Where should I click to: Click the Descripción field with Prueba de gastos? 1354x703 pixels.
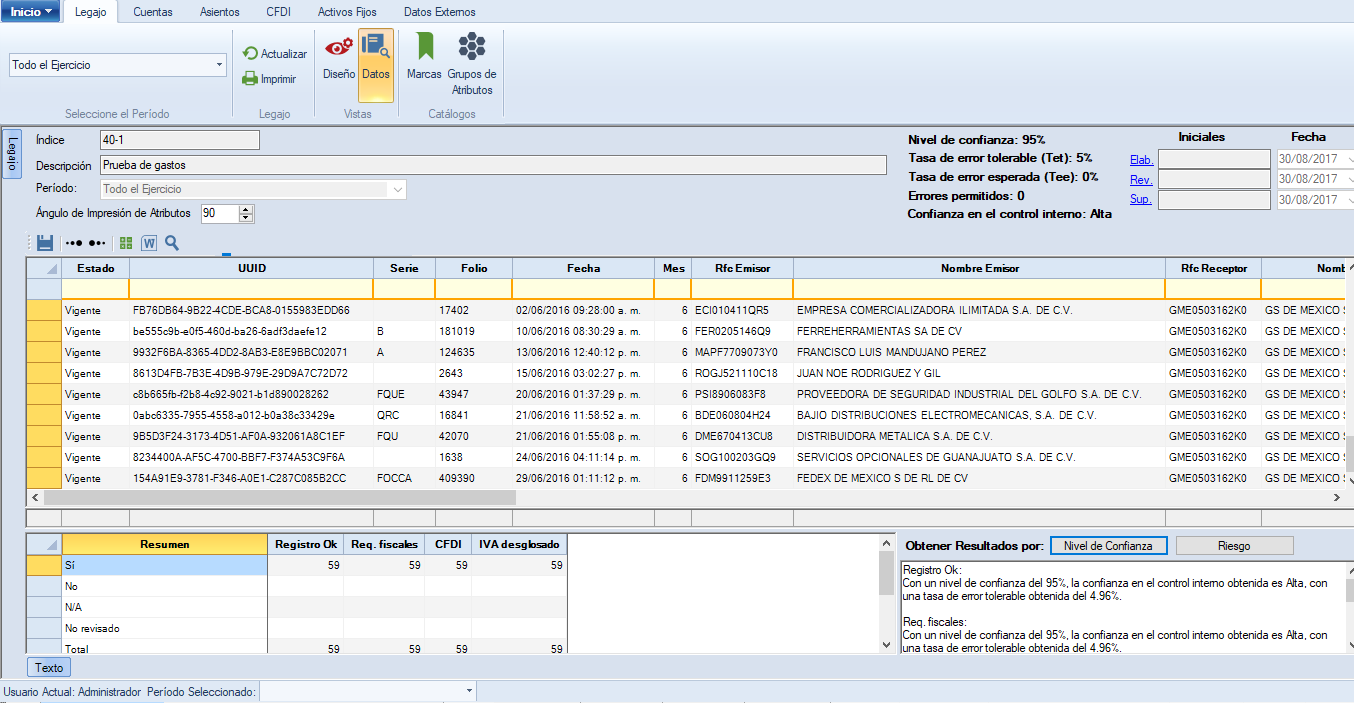pyautogui.click(x=492, y=165)
